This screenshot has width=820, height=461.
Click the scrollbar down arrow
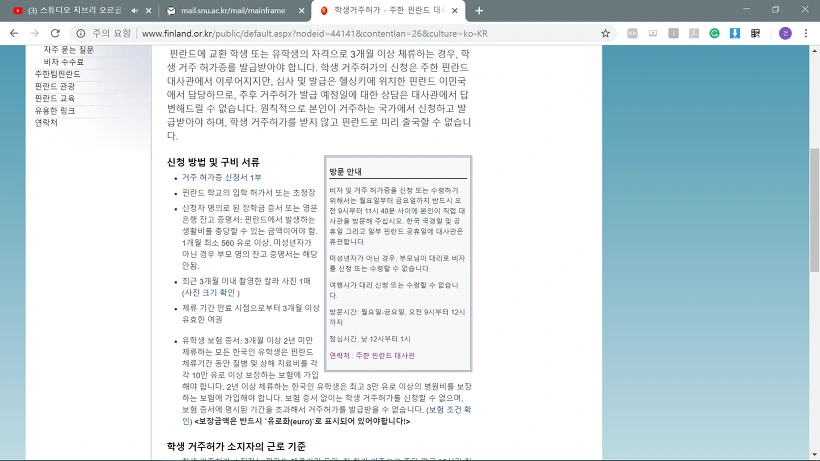[x=814, y=455]
